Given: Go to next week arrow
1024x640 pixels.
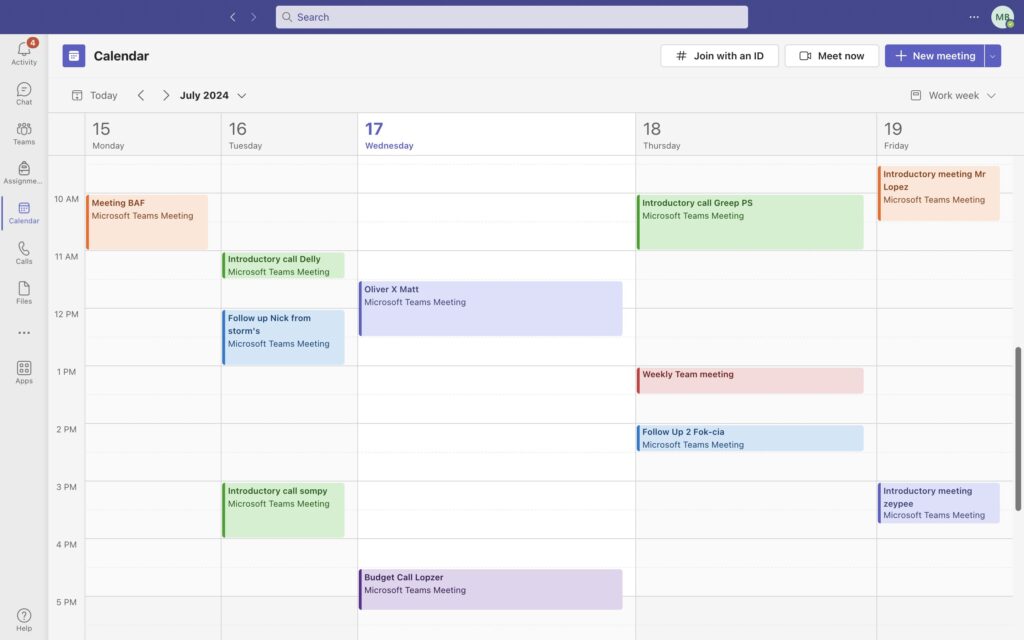Looking at the screenshot, I should tap(166, 95).
